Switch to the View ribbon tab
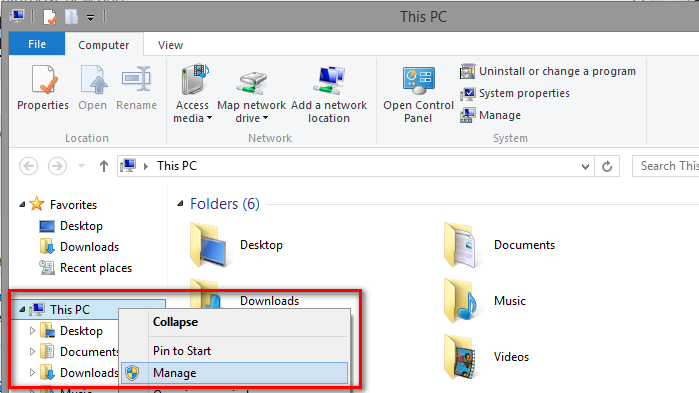 click(x=170, y=45)
